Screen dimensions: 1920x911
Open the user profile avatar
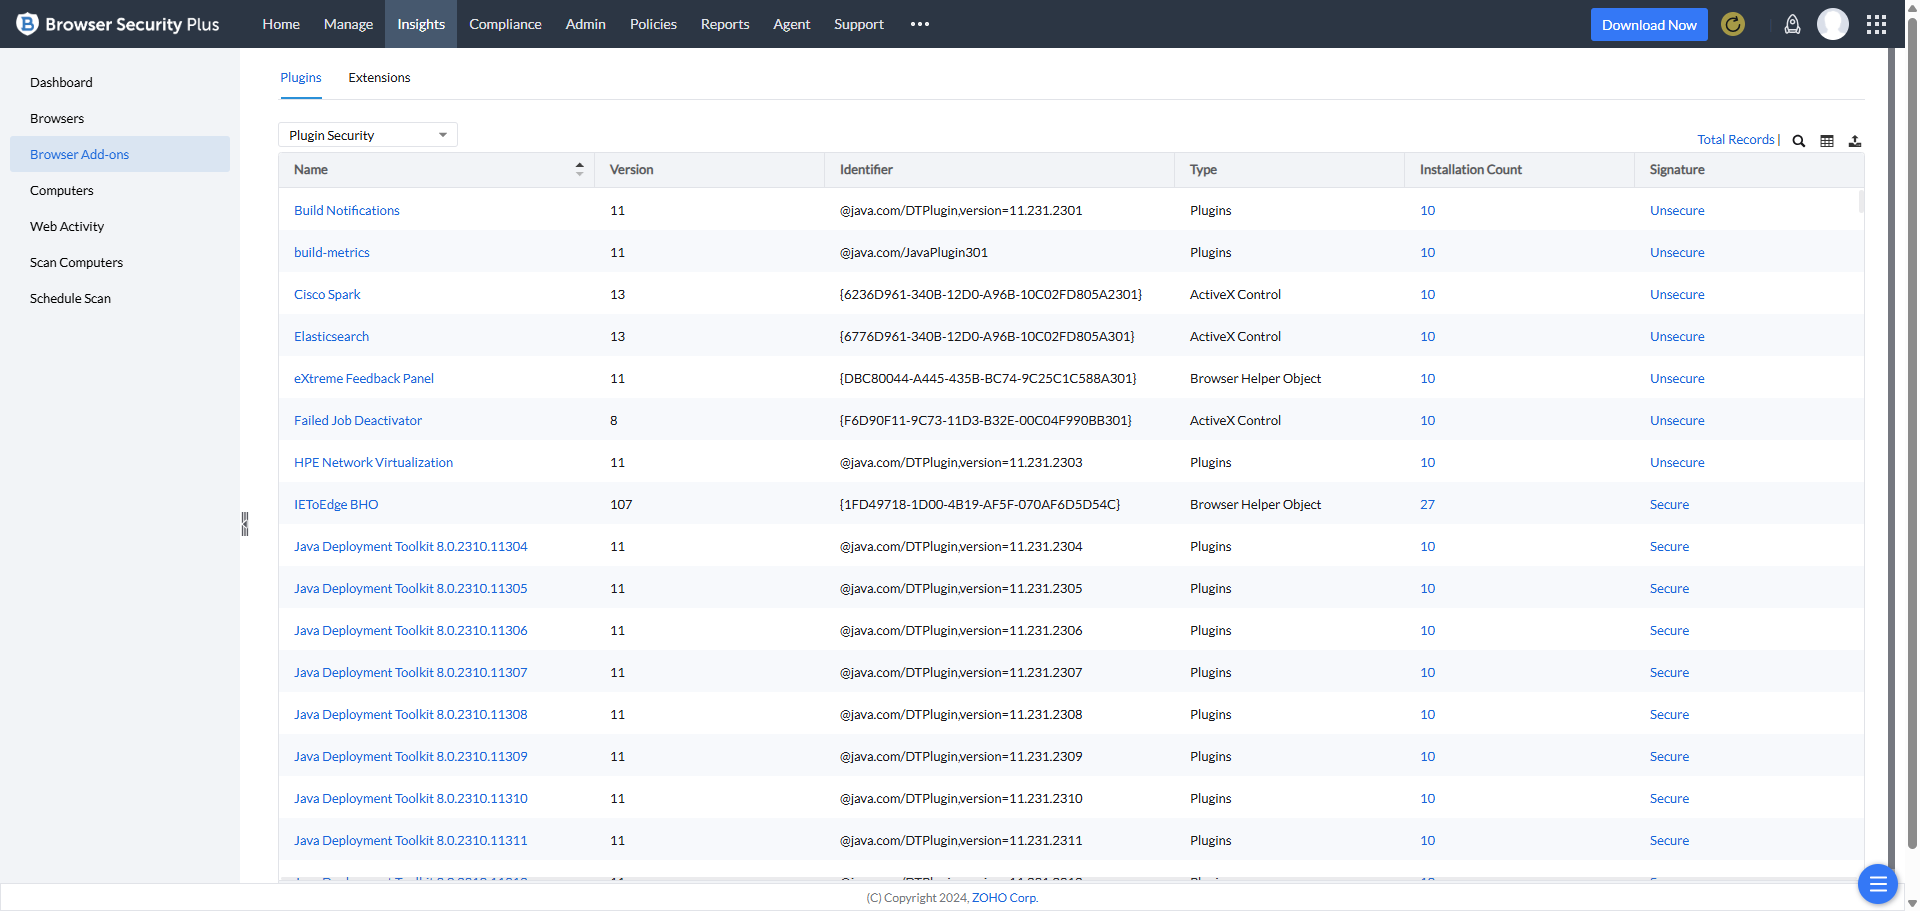click(x=1832, y=24)
